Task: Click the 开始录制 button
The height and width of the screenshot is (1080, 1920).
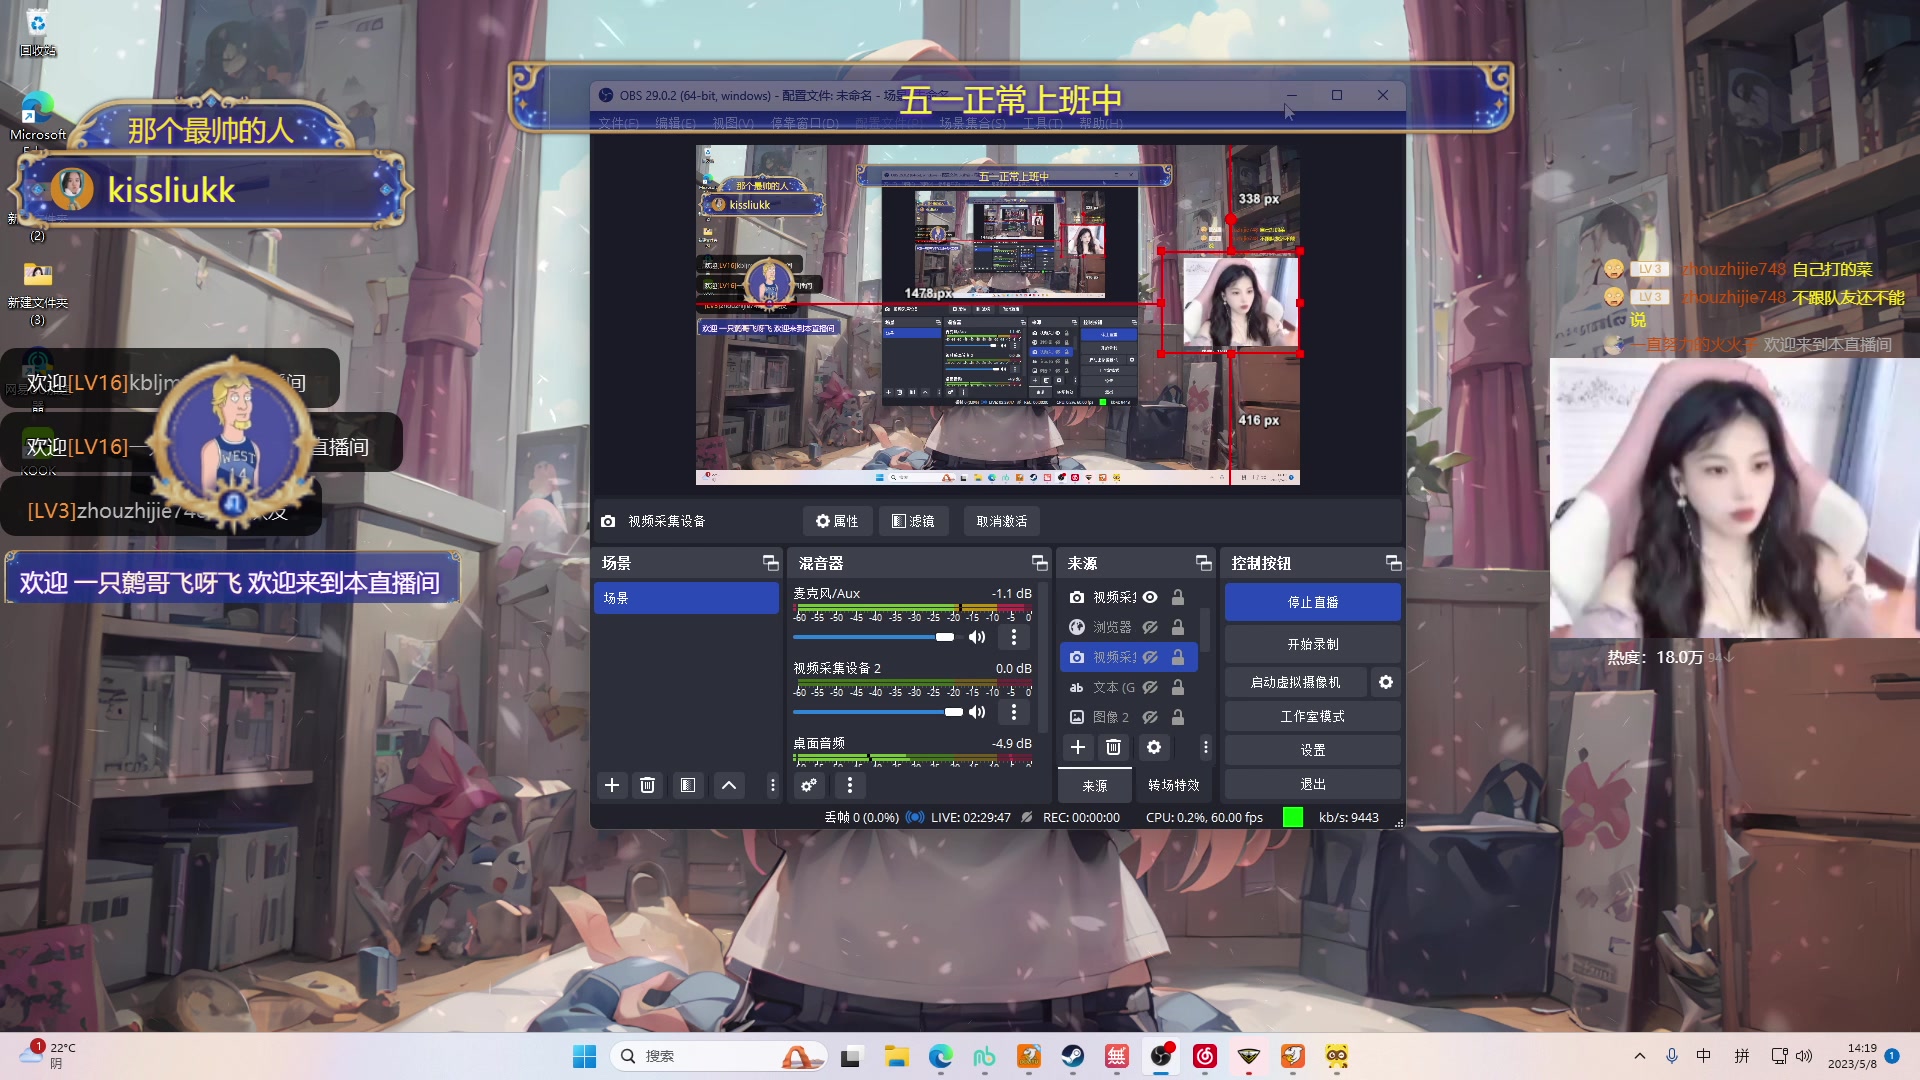Action: coord(1312,644)
